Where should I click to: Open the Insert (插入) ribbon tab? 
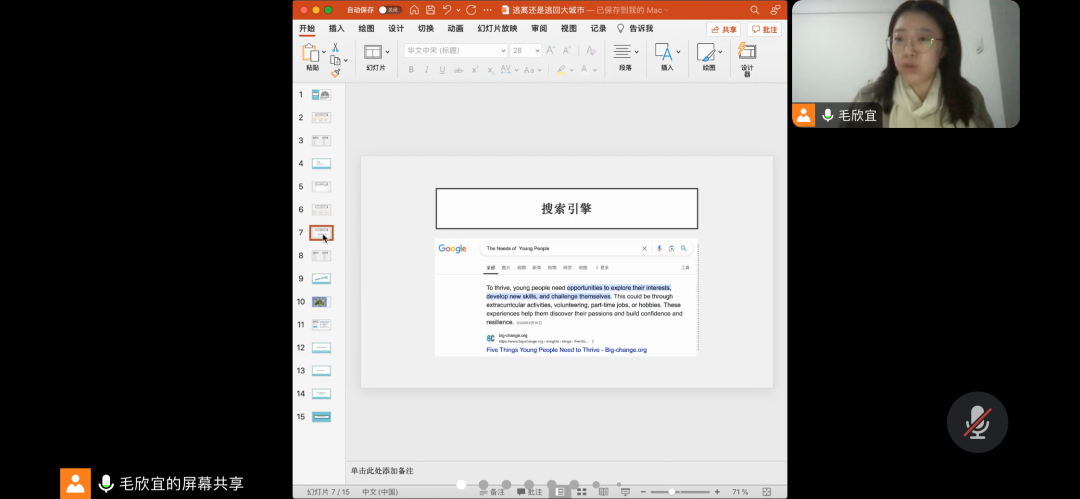pyautogui.click(x=337, y=29)
